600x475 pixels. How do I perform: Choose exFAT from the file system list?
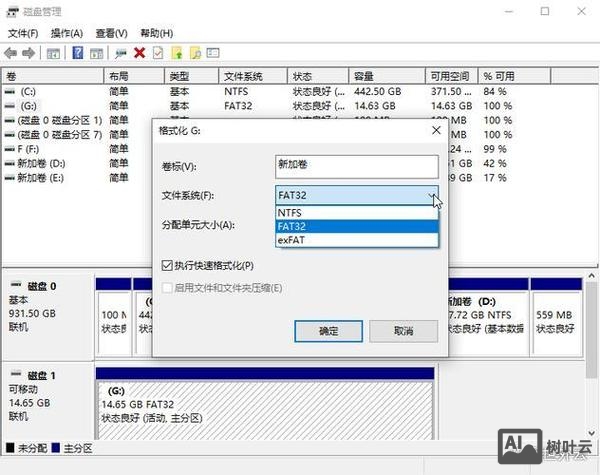[x=357, y=240]
